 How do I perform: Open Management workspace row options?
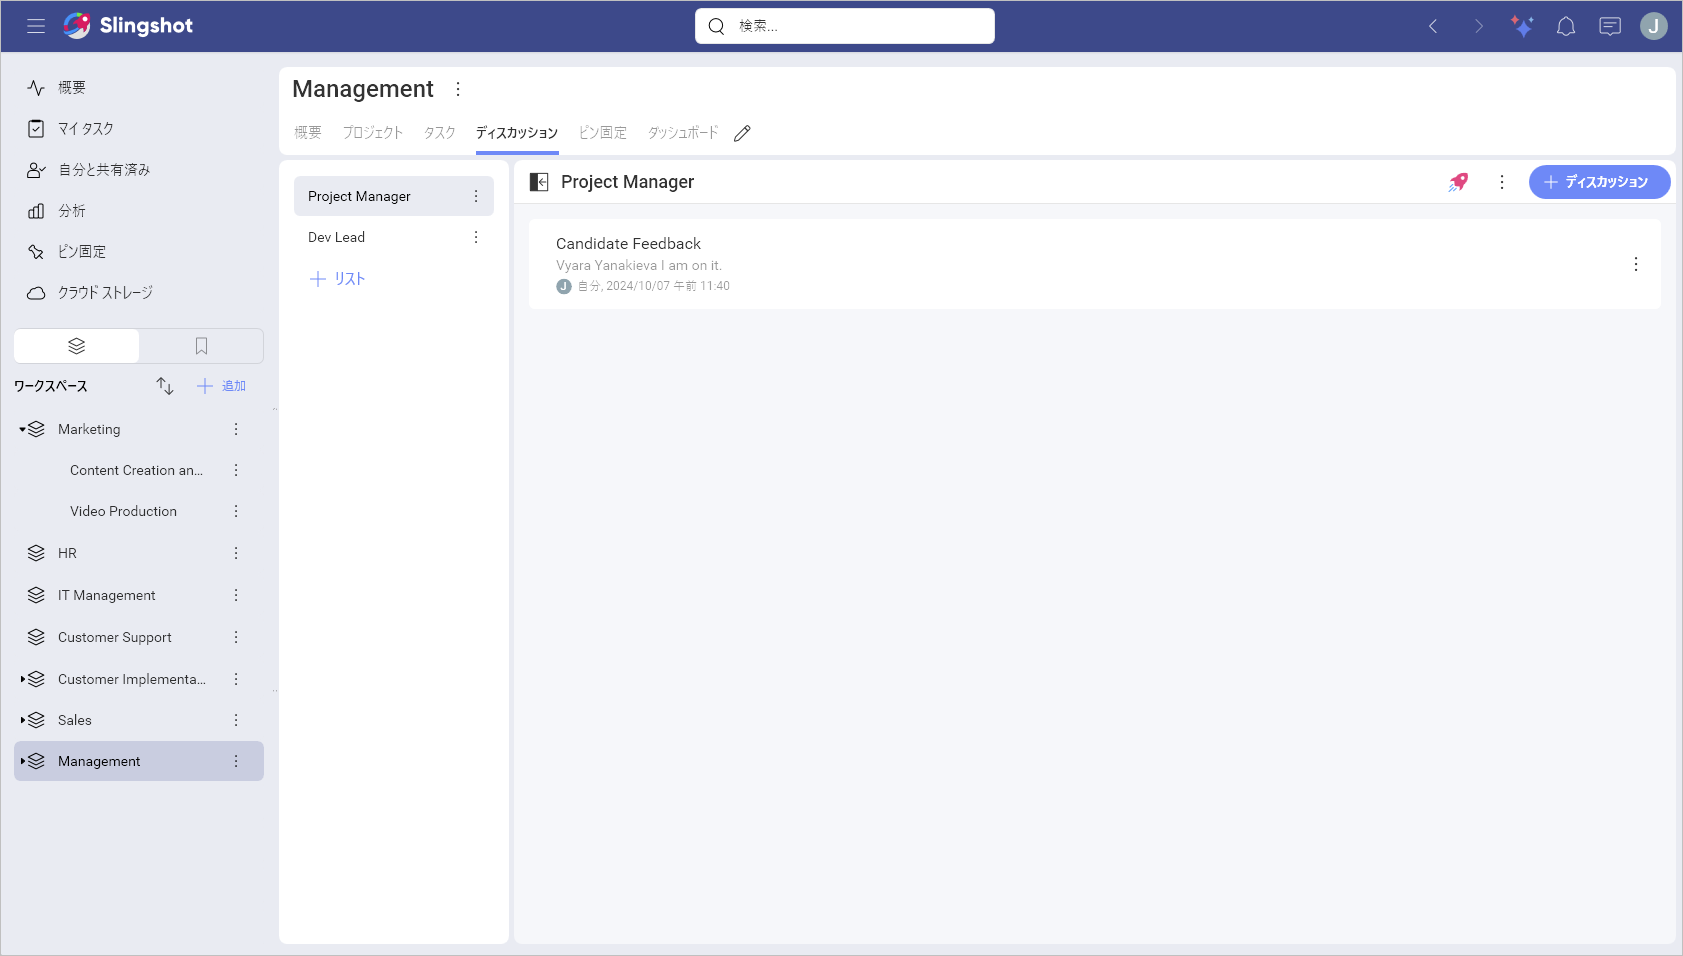coord(236,761)
